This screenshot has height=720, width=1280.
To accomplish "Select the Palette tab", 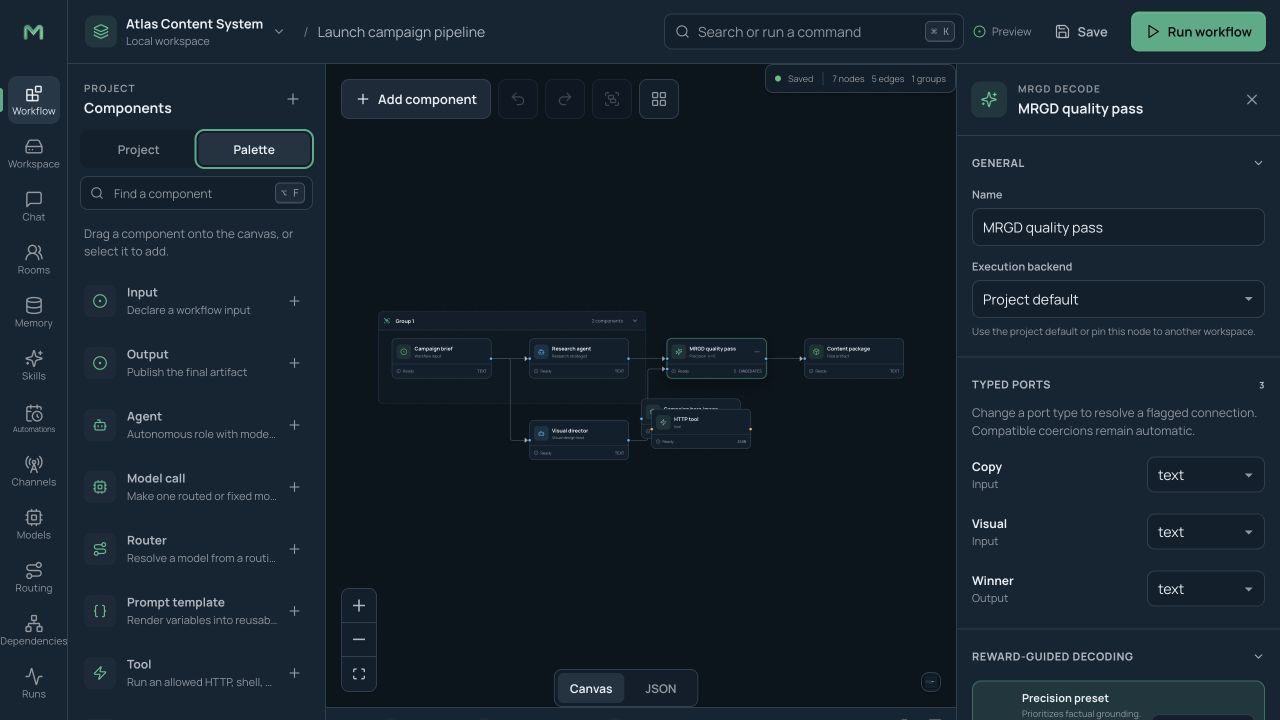I will (254, 150).
